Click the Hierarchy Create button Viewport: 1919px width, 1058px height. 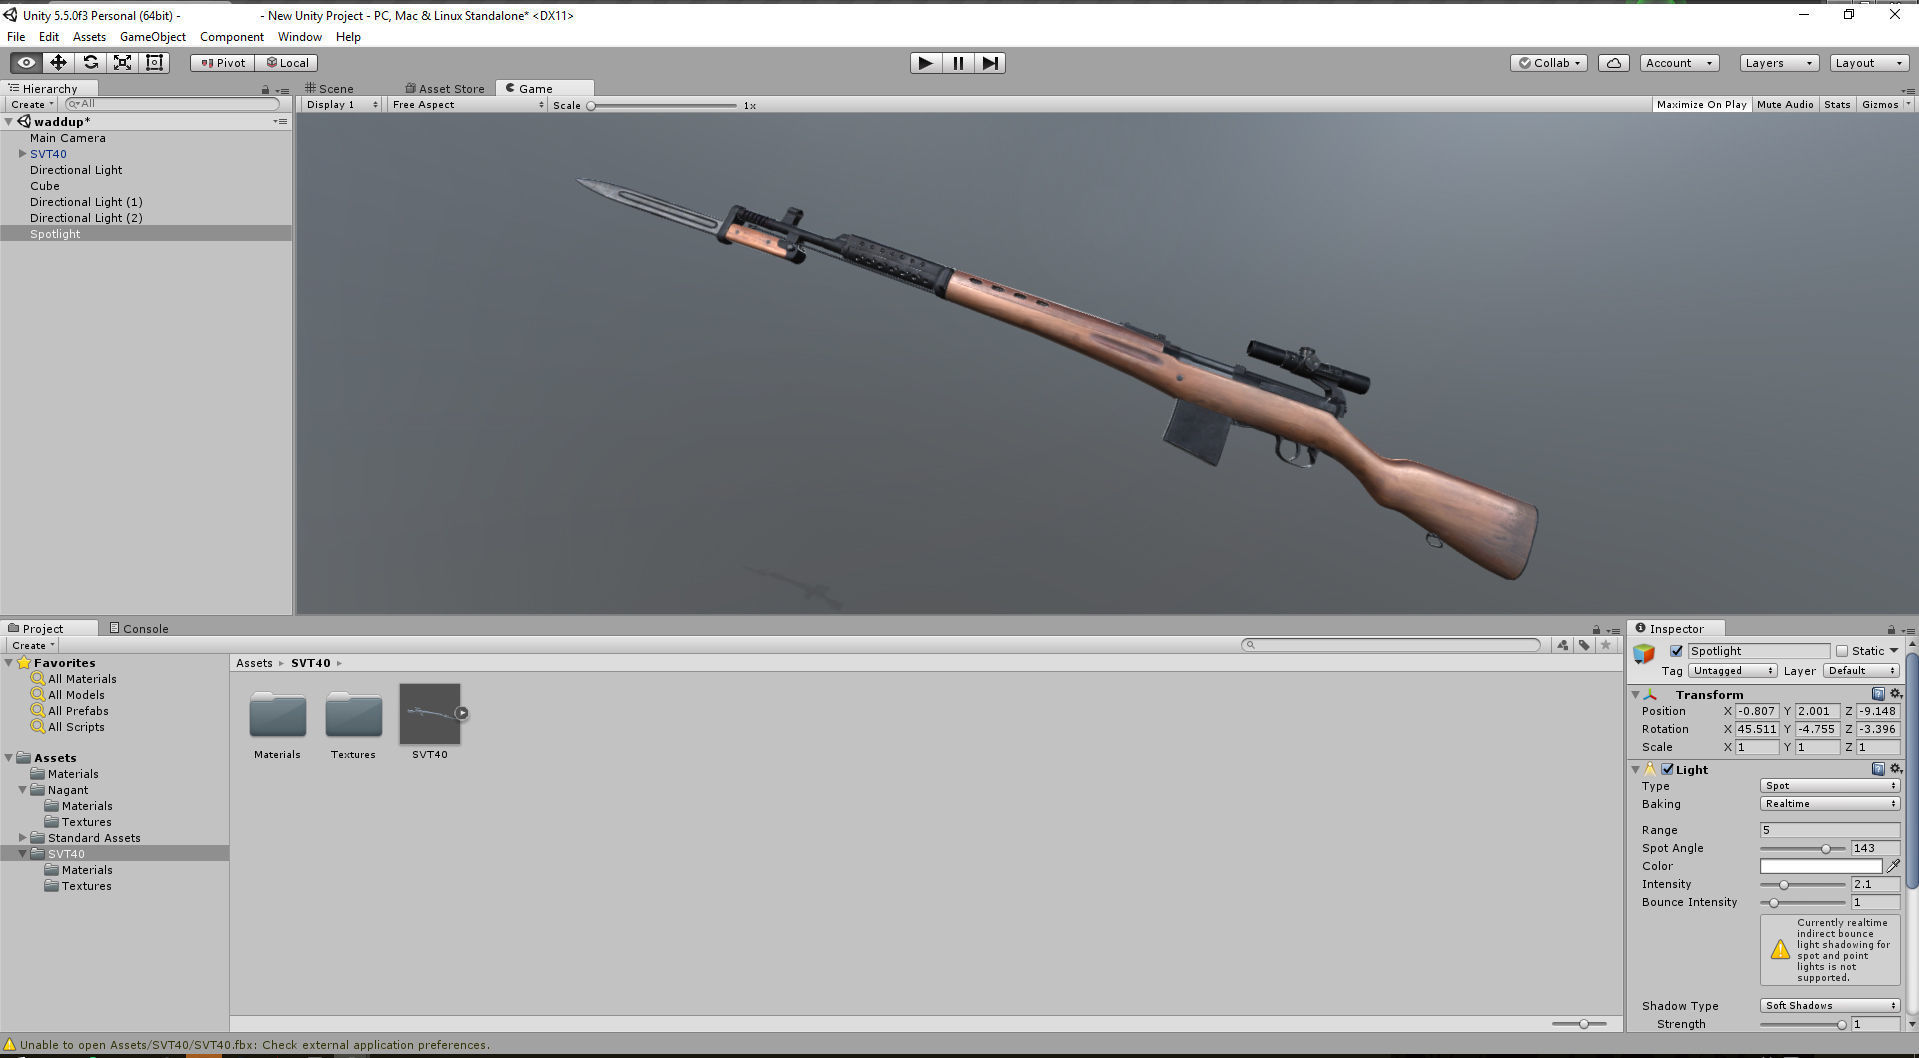pos(32,104)
